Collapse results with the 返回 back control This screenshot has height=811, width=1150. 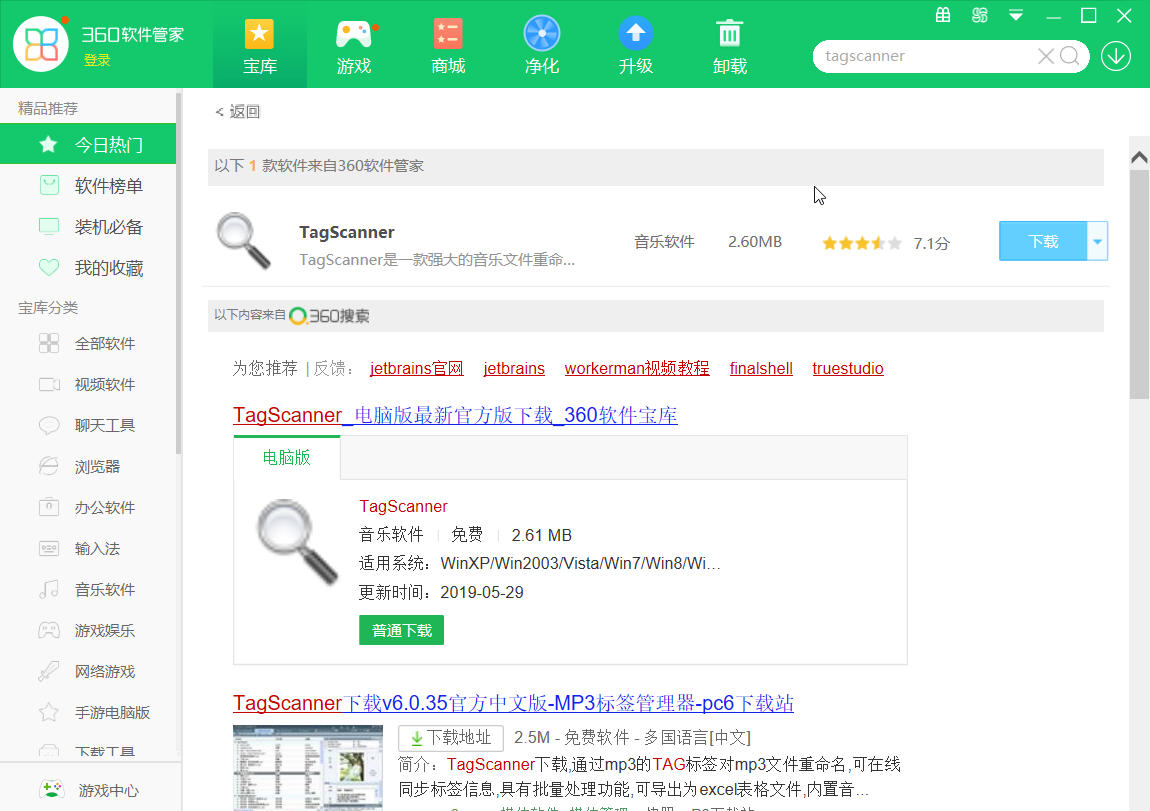coord(237,112)
